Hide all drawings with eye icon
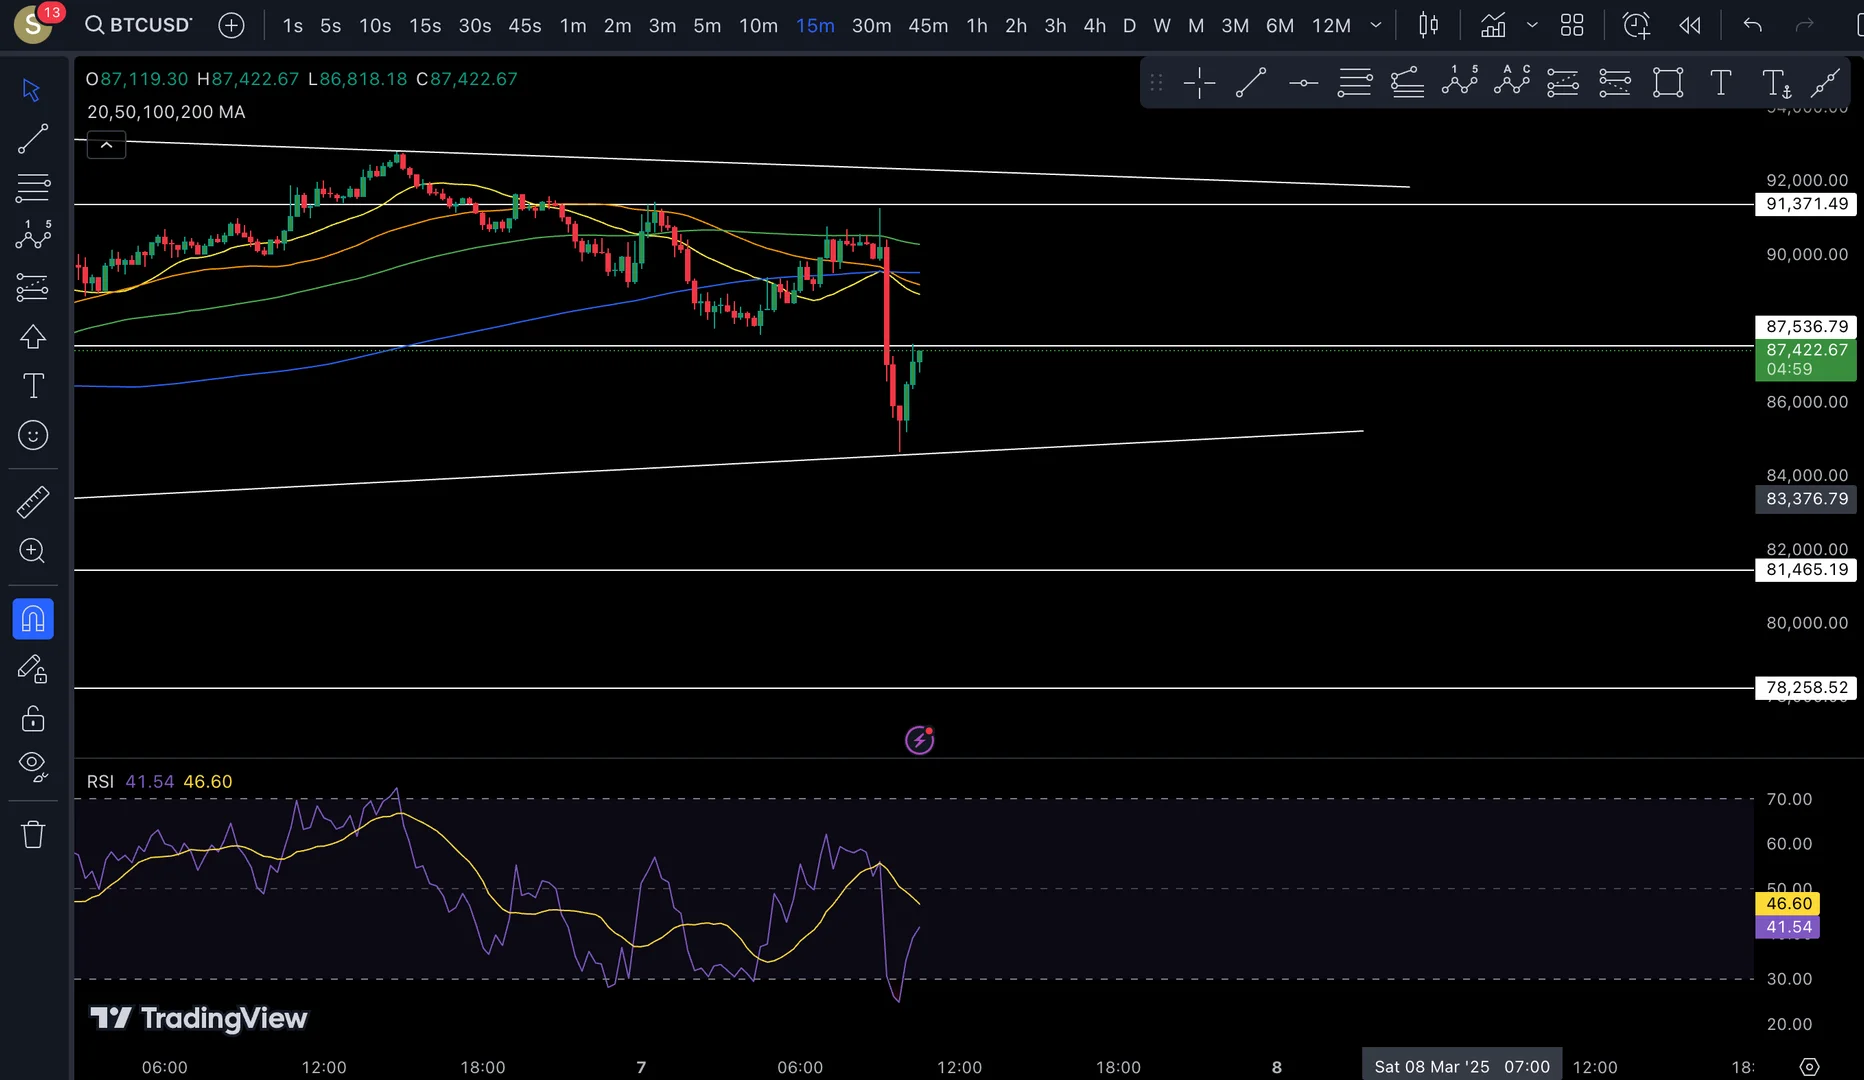Image resolution: width=1864 pixels, height=1080 pixels. 33,767
